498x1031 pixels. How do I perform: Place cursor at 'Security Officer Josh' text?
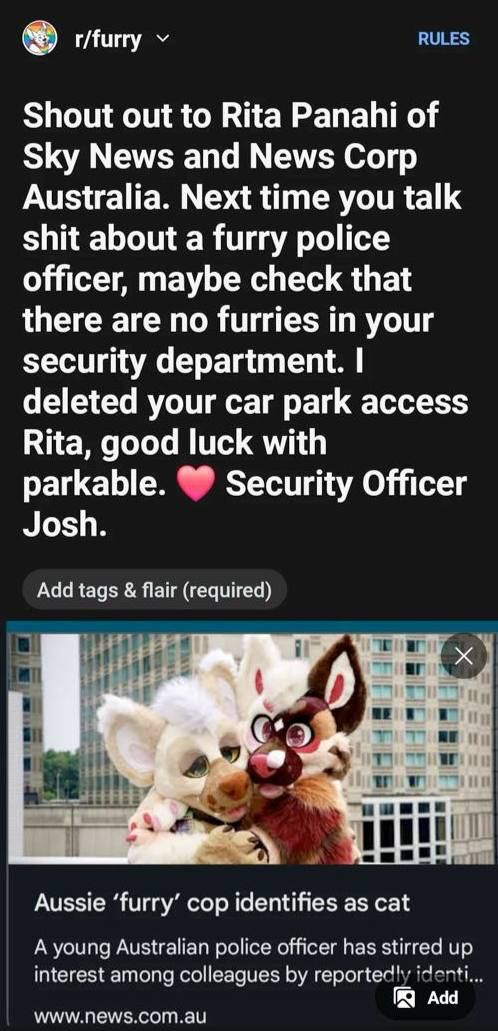[x=244, y=502]
